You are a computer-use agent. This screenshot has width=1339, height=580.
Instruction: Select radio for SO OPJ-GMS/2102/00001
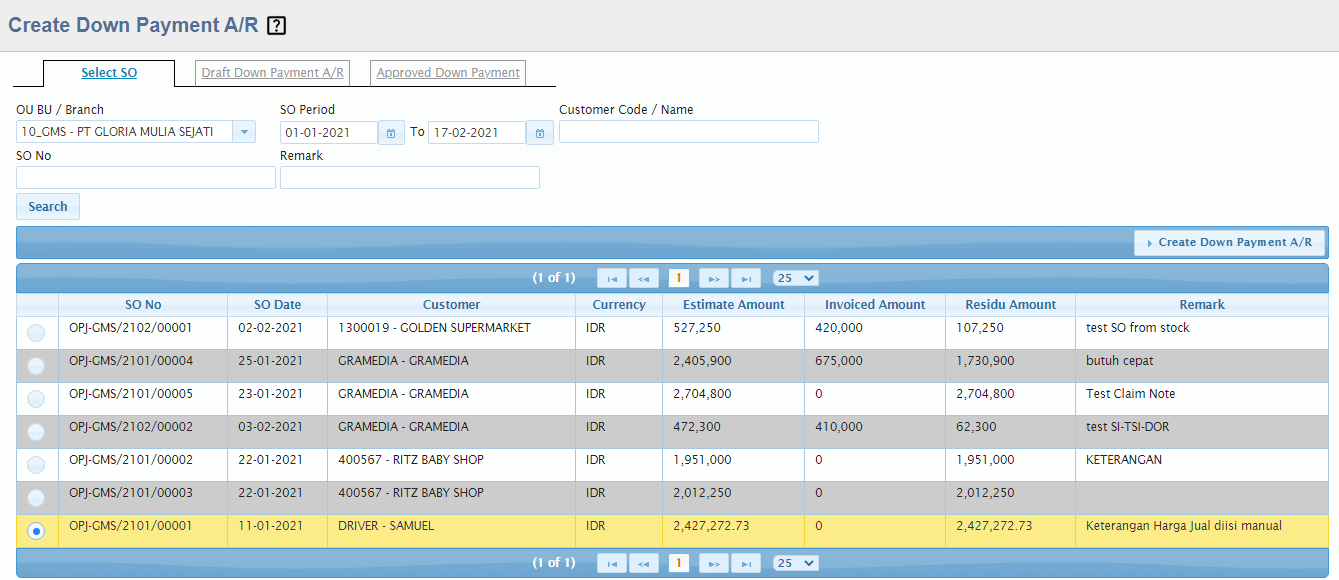(36, 333)
